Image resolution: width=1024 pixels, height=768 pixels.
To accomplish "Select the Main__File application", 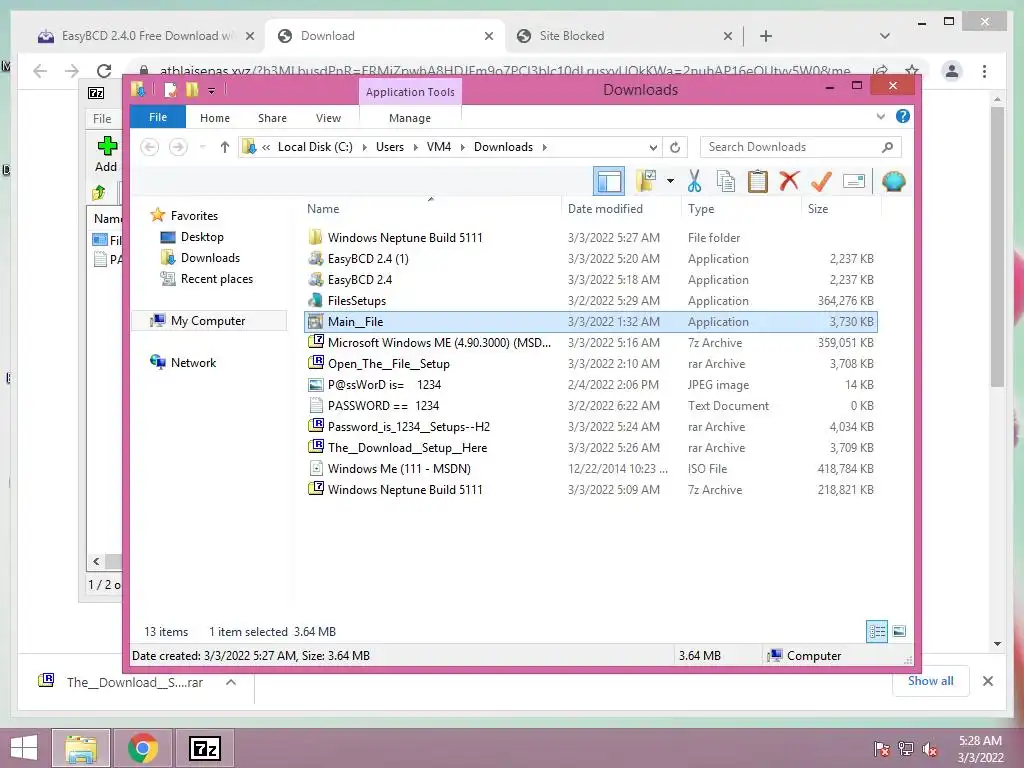I will coord(590,321).
